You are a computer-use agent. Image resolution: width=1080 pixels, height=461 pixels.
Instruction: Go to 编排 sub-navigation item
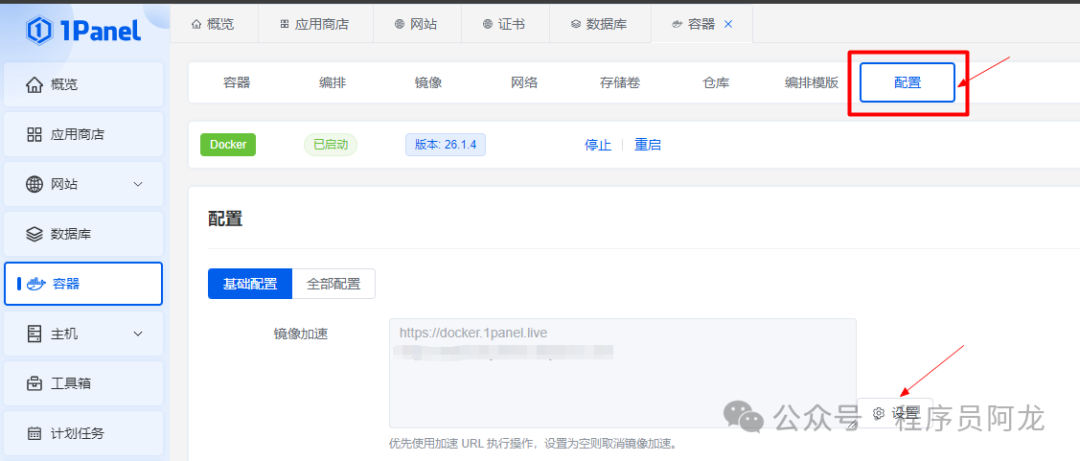pyautogui.click(x=333, y=83)
